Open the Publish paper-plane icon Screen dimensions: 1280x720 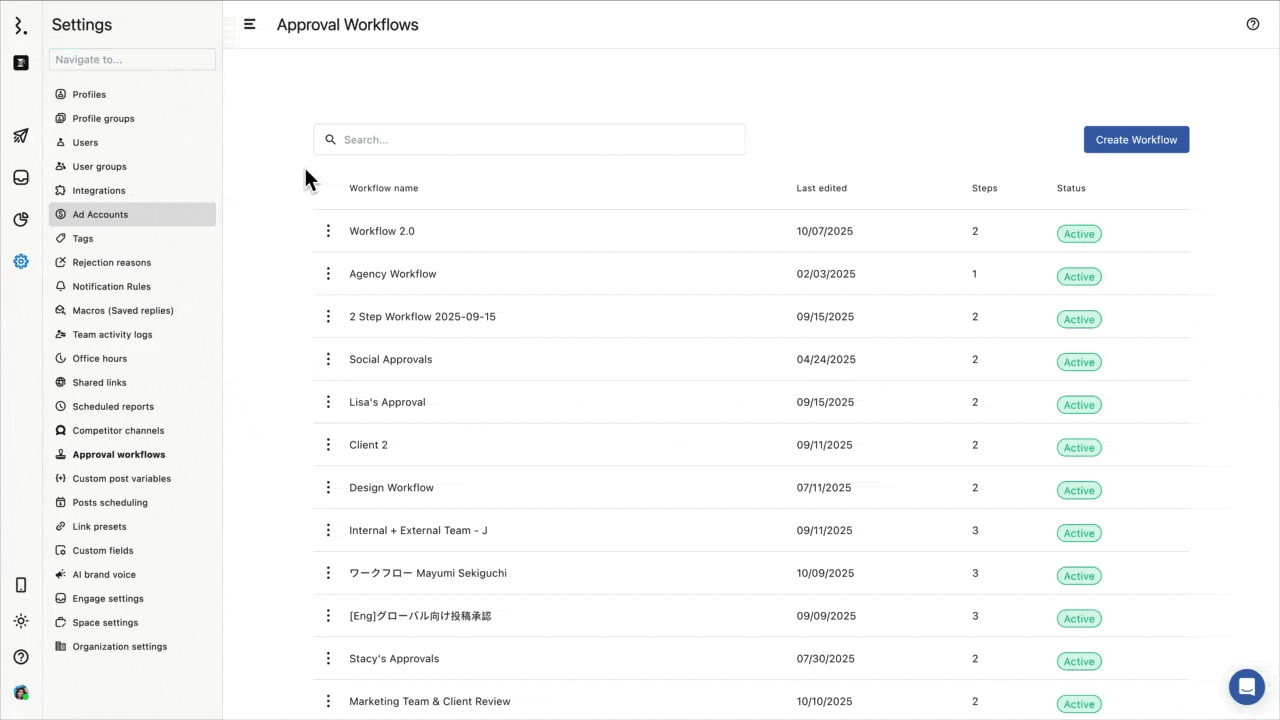pos(21,136)
